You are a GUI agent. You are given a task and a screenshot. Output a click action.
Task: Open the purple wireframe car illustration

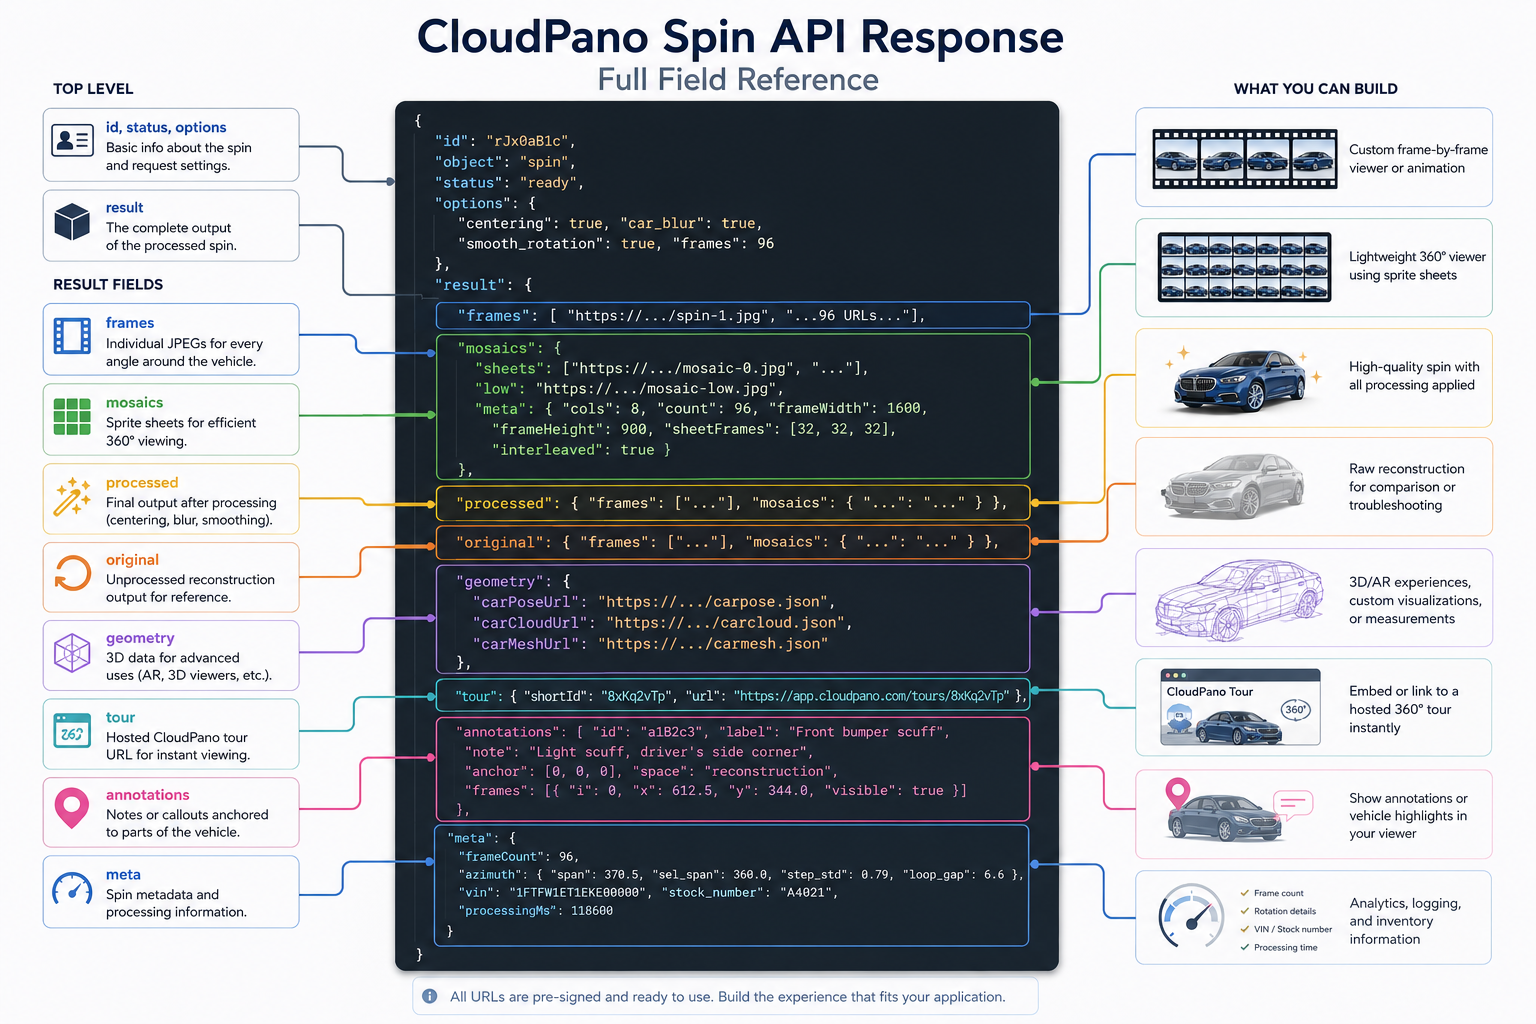click(1238, 599)
